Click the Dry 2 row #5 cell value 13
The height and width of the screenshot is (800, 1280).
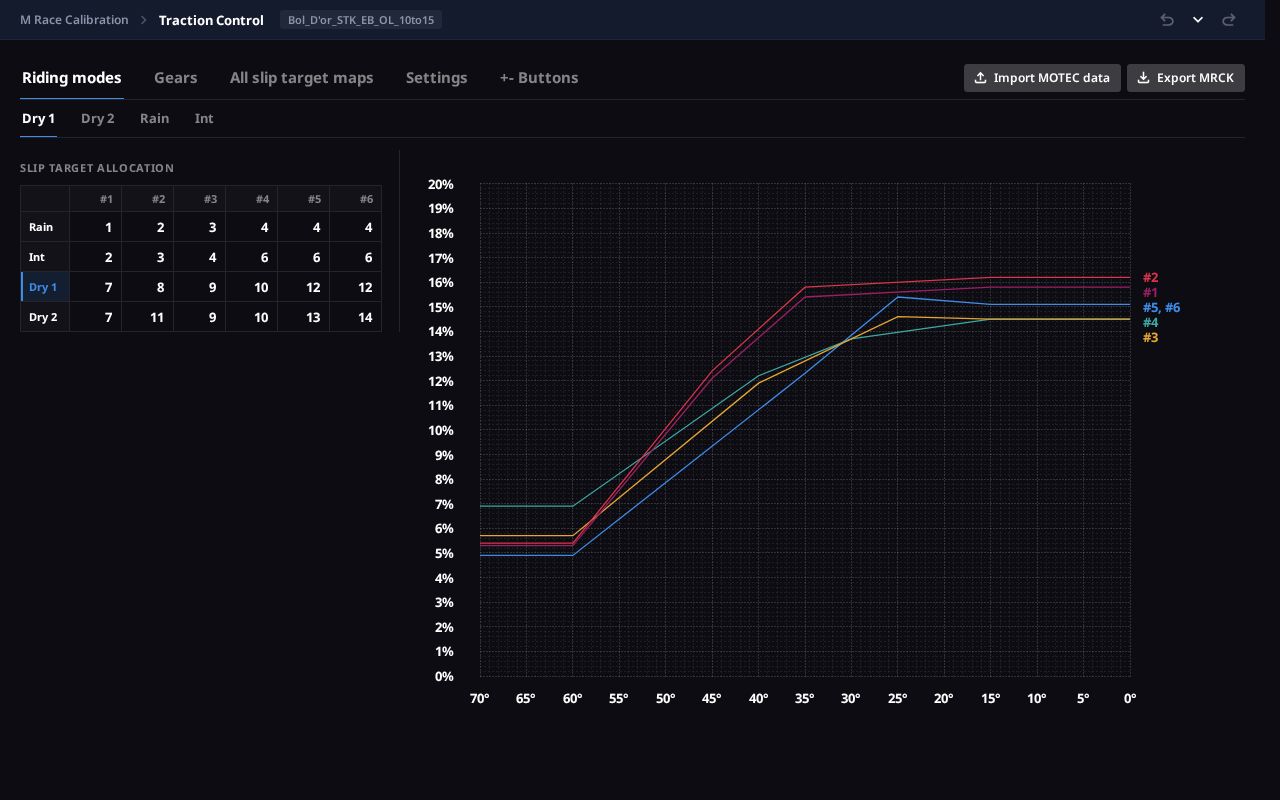(x=304, y=317)
